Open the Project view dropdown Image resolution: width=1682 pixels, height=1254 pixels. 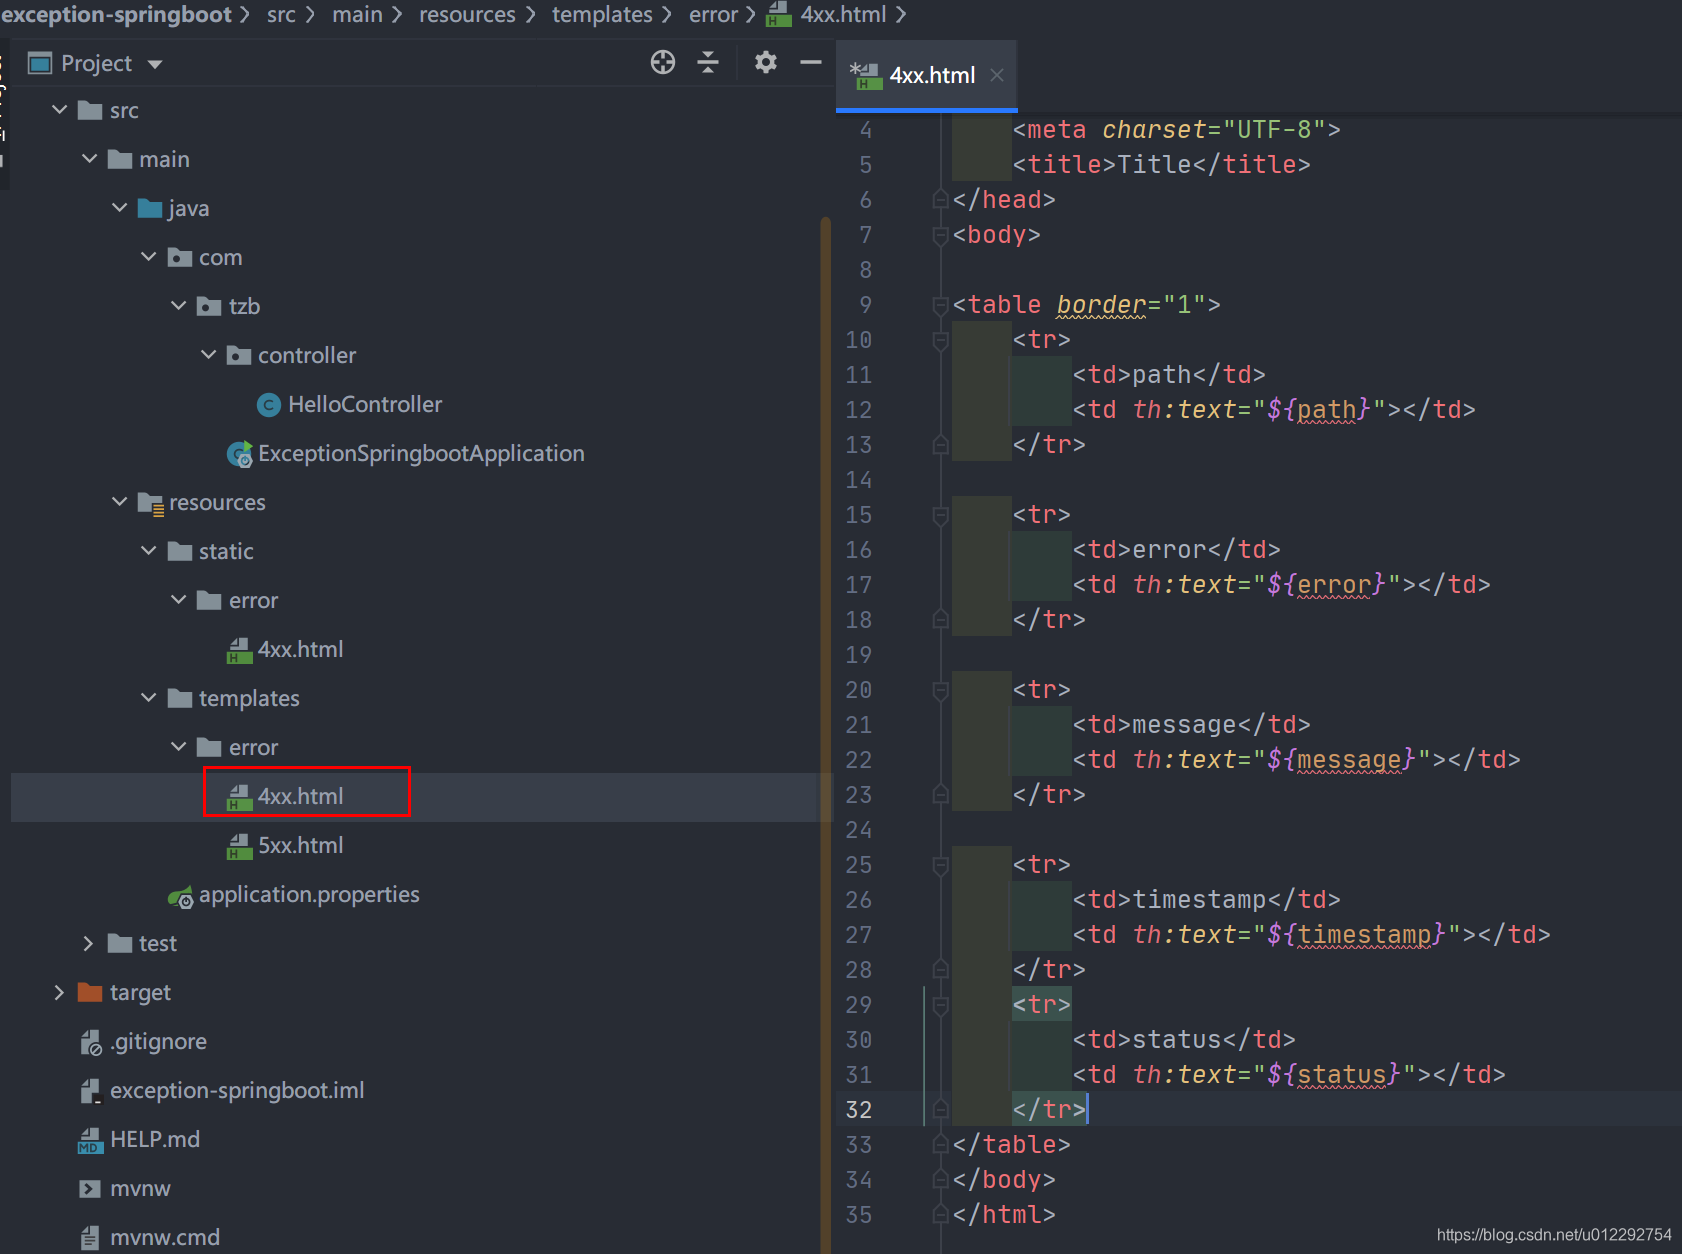155,64
